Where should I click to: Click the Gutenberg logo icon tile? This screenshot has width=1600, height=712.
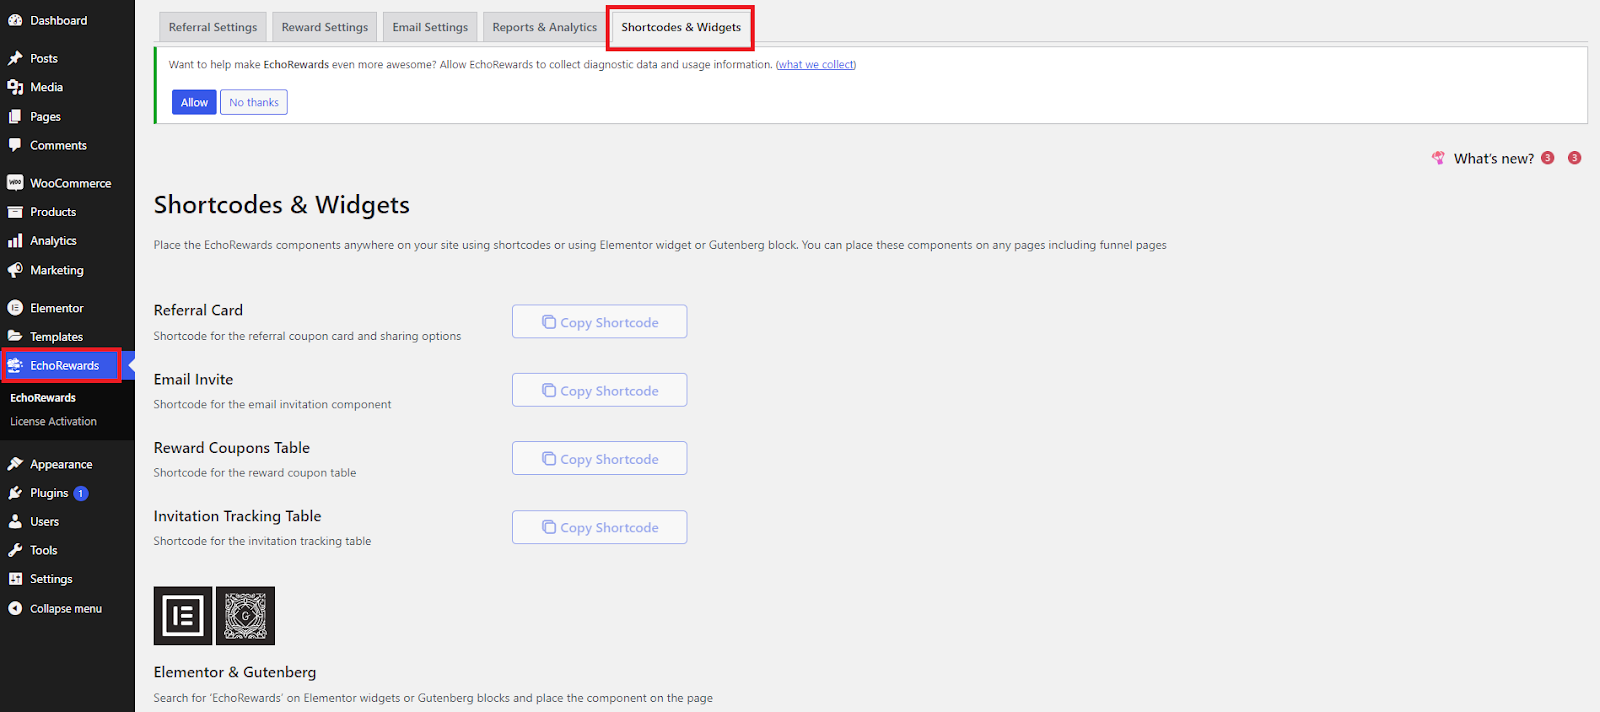coord(245,616)
